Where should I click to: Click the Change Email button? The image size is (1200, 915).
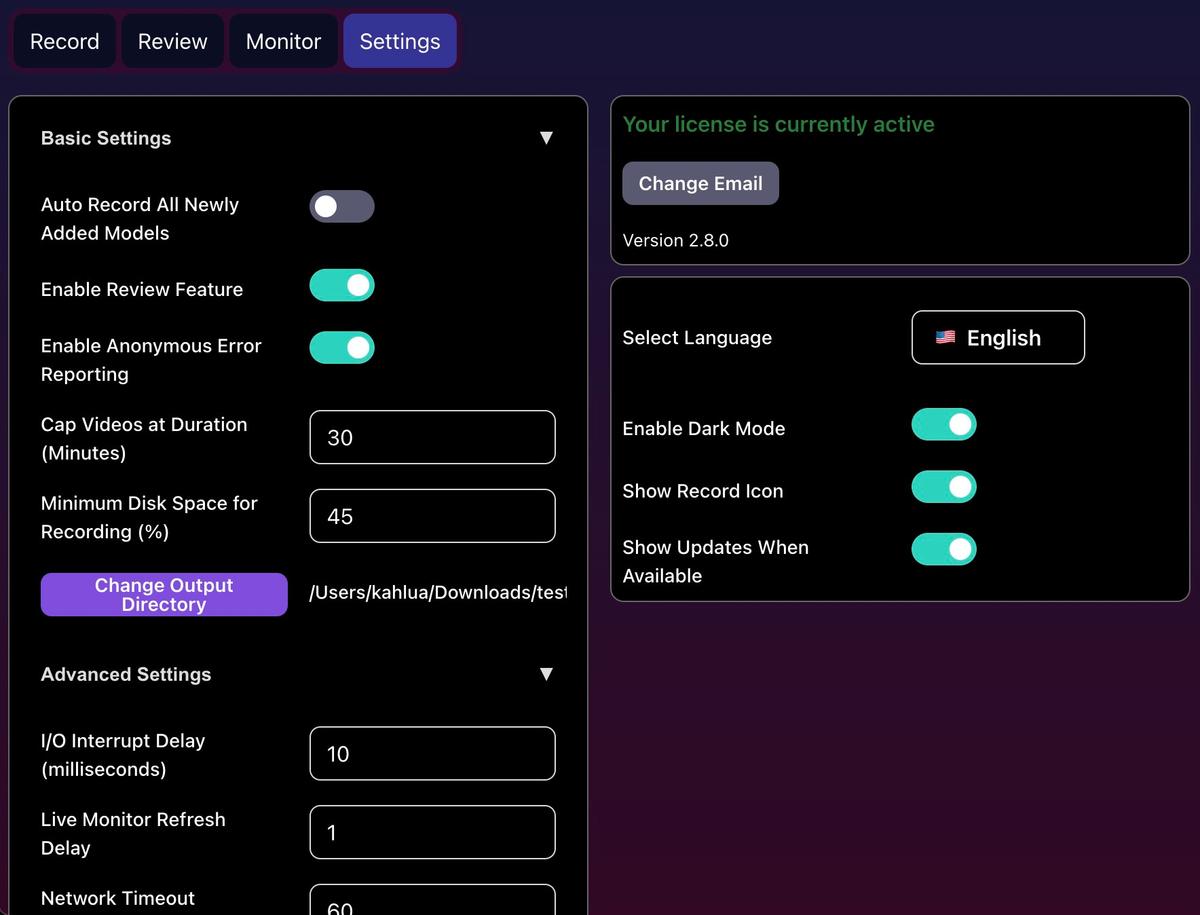(x=700, y=183)
